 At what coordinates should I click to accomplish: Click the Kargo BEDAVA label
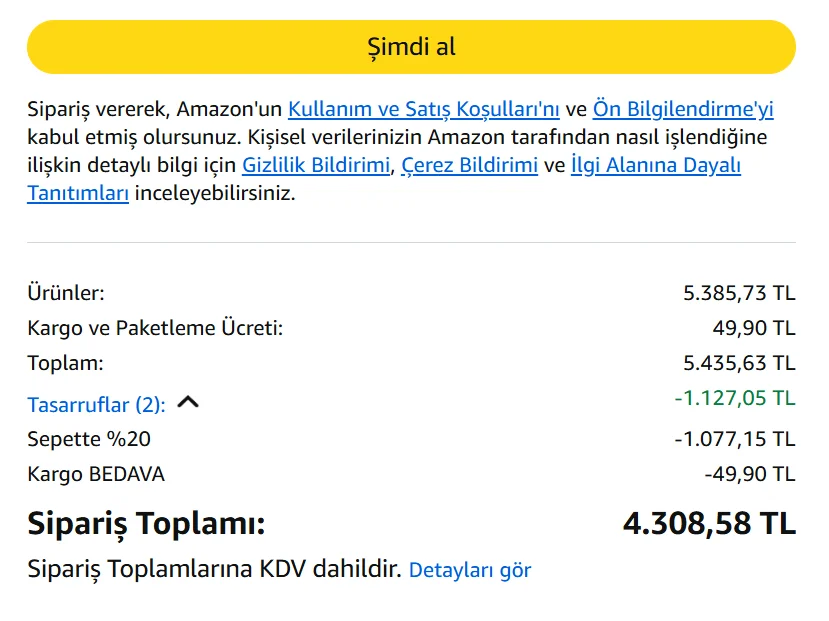[96, 474]
